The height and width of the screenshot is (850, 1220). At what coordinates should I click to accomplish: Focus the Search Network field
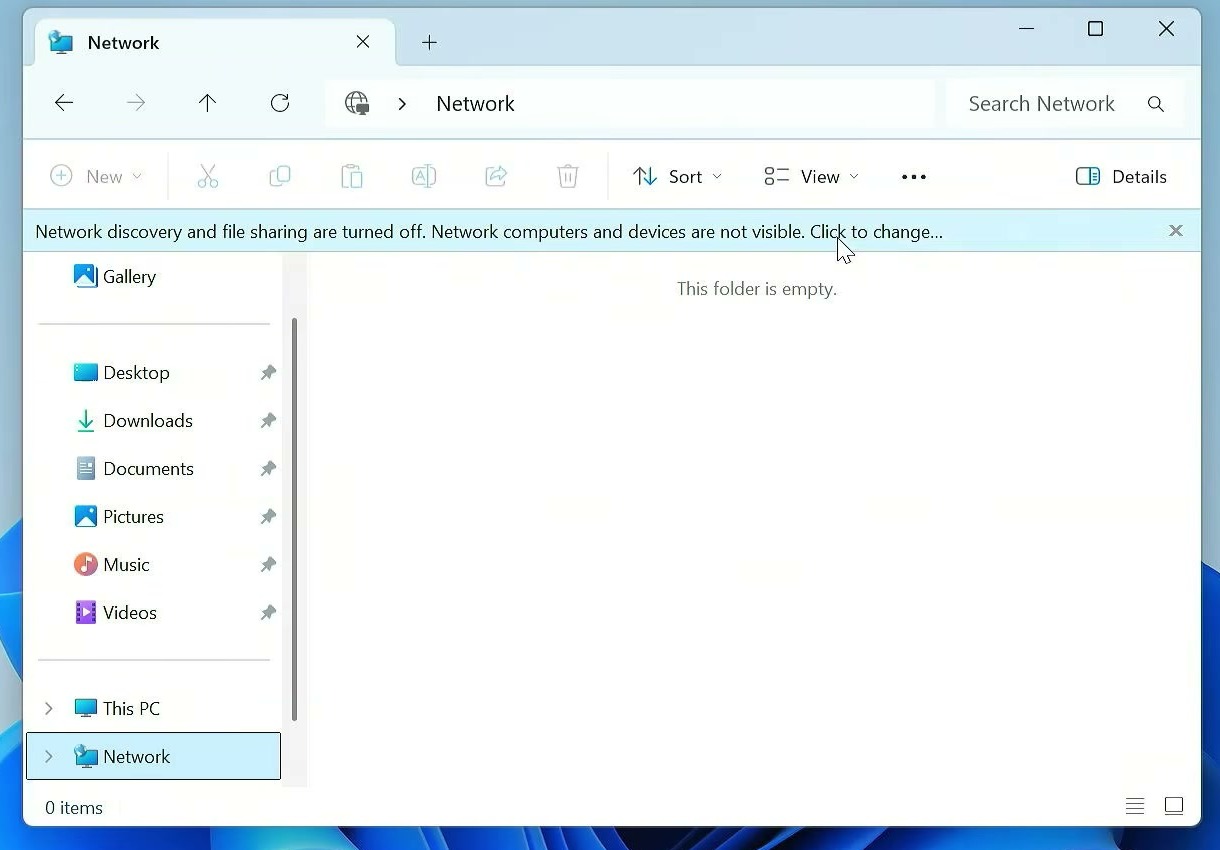tap(1065, 103)
